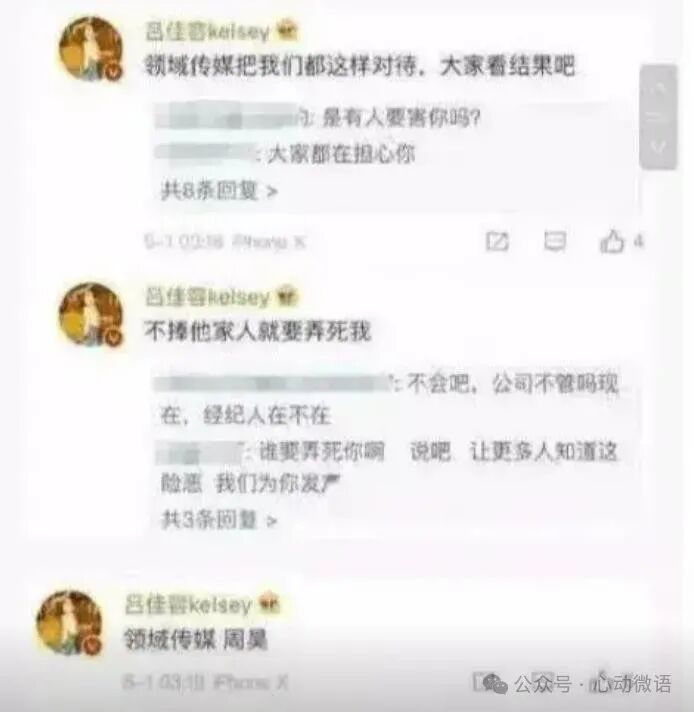This screenshot has height=712, width=694.
Task: Select the reply 大家都在担心你
Action: (341, 154)
